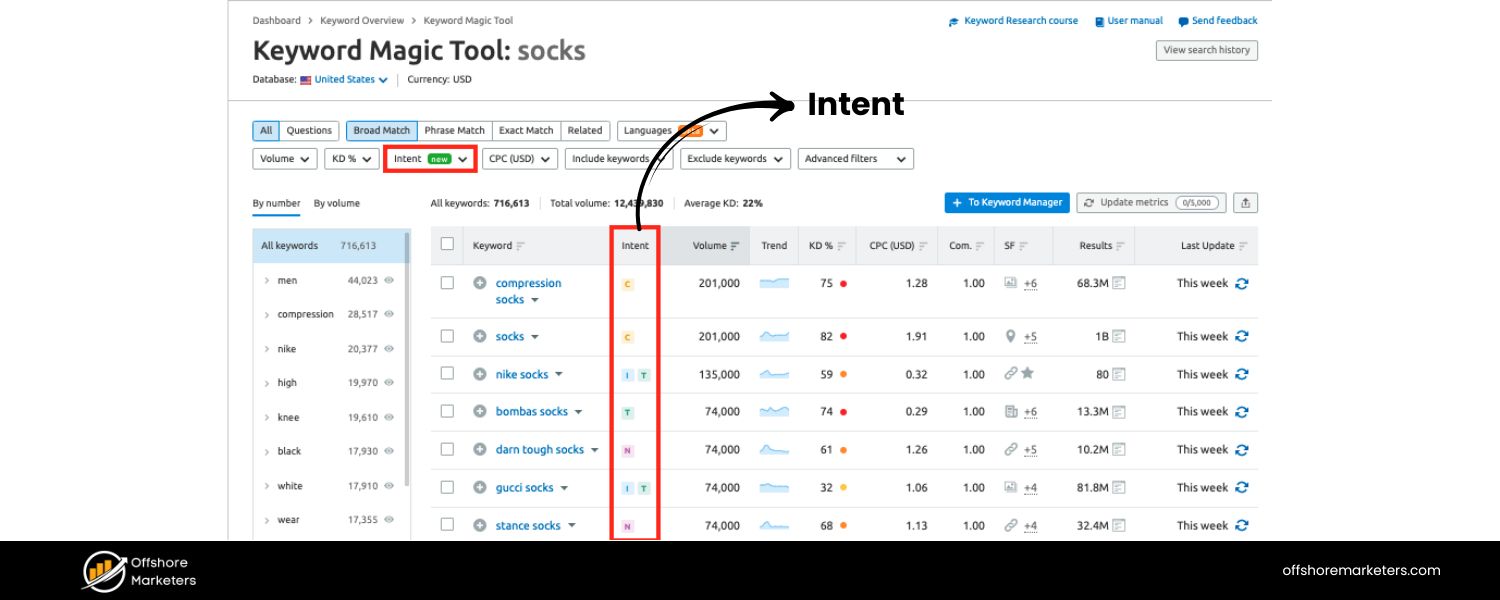Click the location pin SERP feature for socks

(x=1010, y=336)
